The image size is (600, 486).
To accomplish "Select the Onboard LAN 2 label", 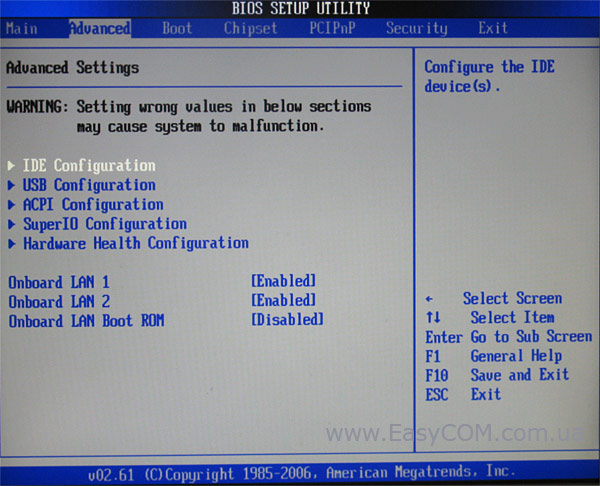I will point(59,302).
